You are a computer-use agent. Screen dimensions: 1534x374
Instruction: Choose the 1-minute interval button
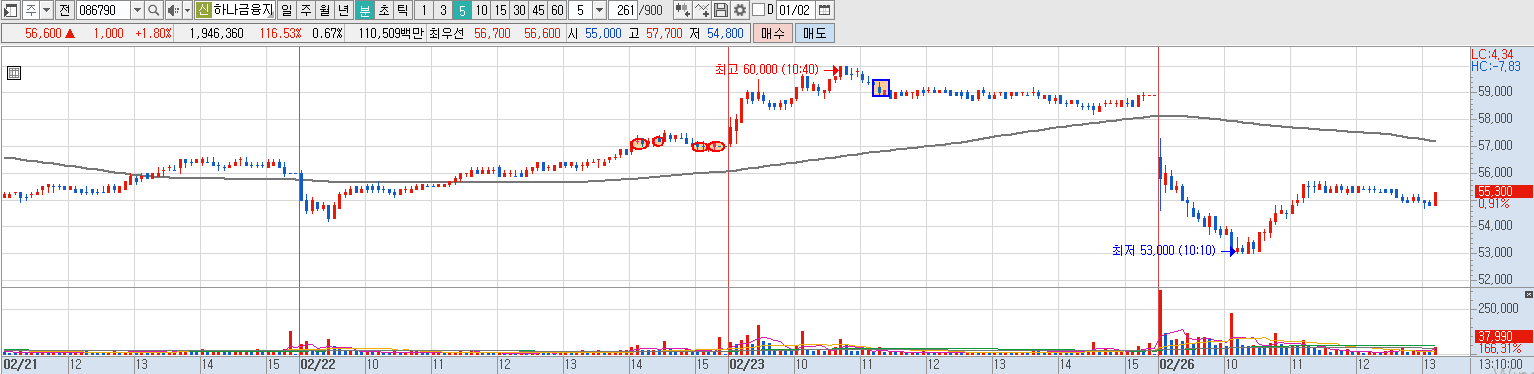click(424, 10)
